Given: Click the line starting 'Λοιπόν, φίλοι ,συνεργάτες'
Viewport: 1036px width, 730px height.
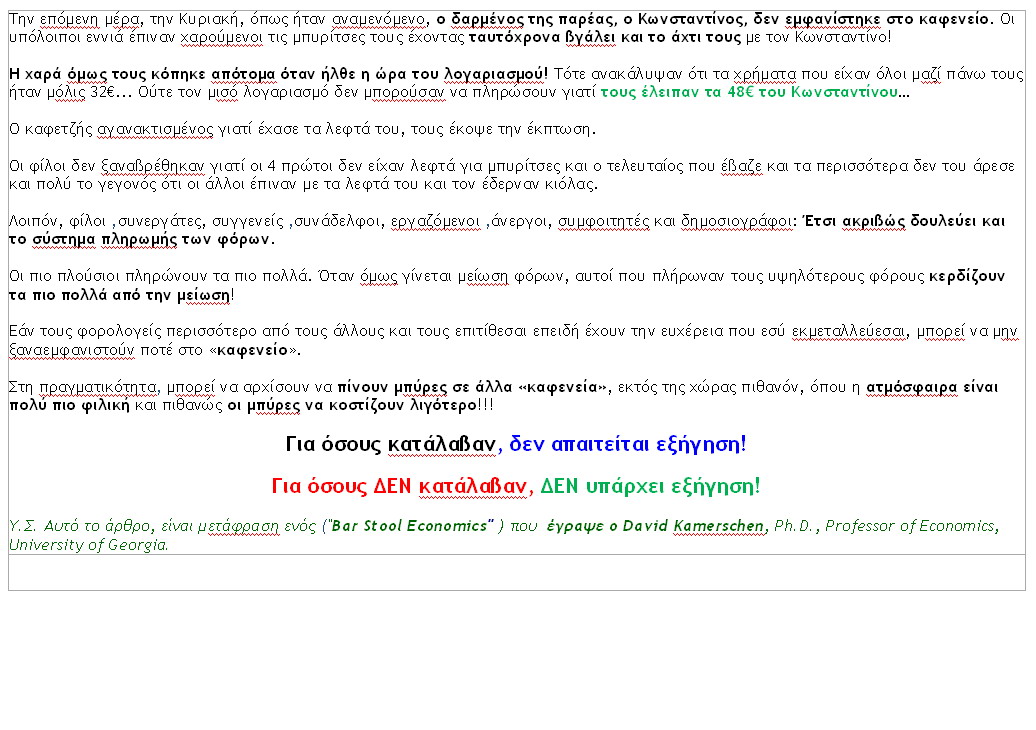Looking at the screenshot, I should (507, 221).
